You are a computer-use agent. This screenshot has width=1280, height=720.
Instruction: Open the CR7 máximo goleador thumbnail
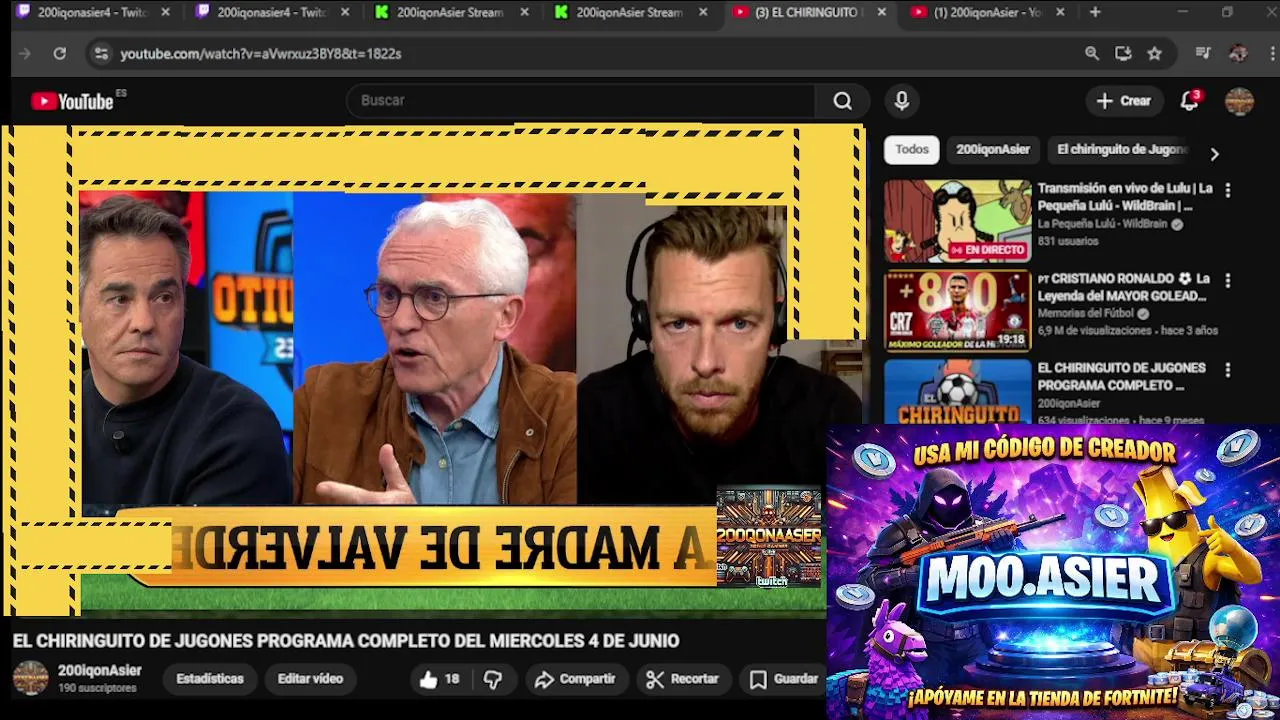point(957,311)
